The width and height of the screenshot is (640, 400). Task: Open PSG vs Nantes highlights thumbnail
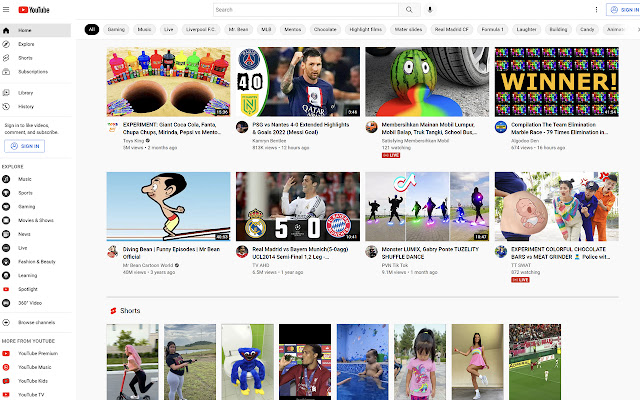tap(298, 82)
